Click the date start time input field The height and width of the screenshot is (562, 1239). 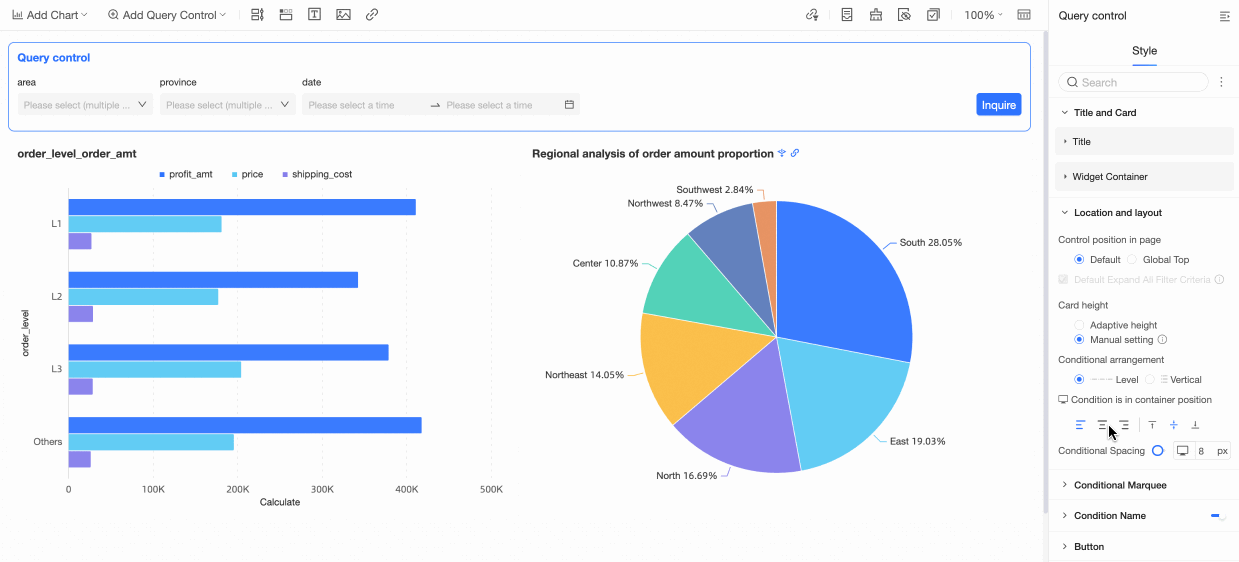click(x=365, y=105)
